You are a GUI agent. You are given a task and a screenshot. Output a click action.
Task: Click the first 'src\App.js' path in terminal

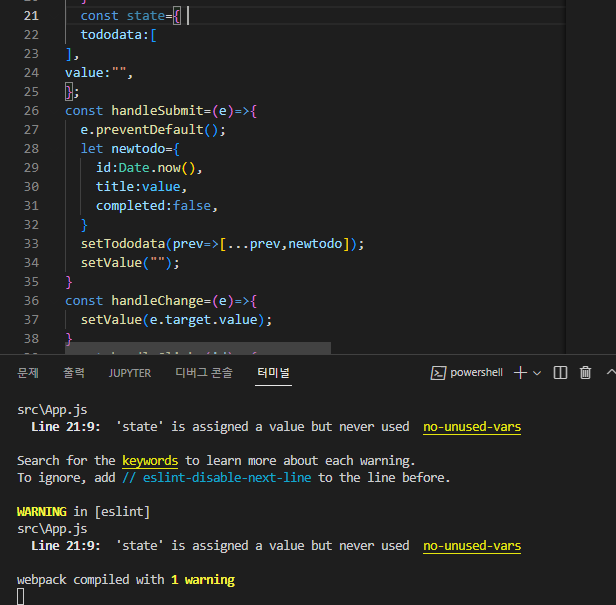point(52,410)
